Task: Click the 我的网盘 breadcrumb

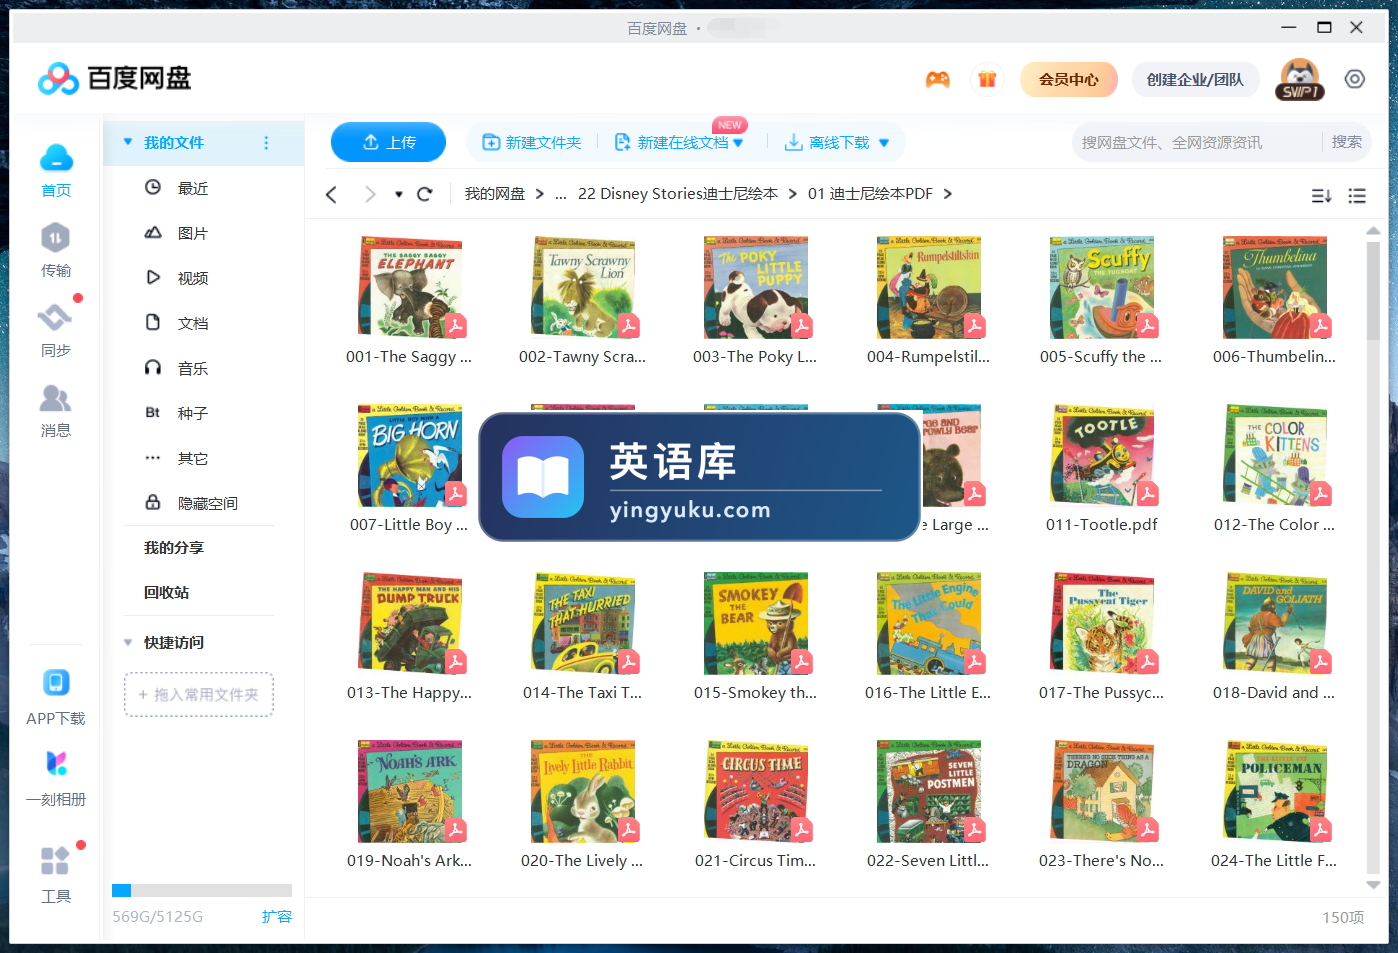Action: click(494, 194)
